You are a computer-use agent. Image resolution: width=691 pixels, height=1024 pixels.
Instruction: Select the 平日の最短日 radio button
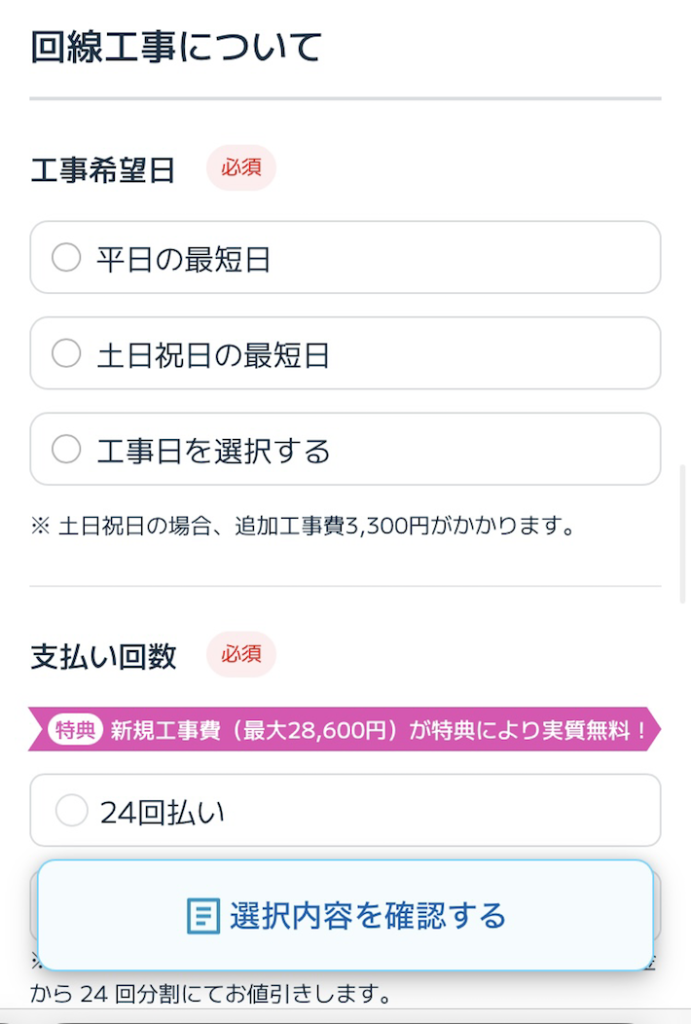(66, 257)
